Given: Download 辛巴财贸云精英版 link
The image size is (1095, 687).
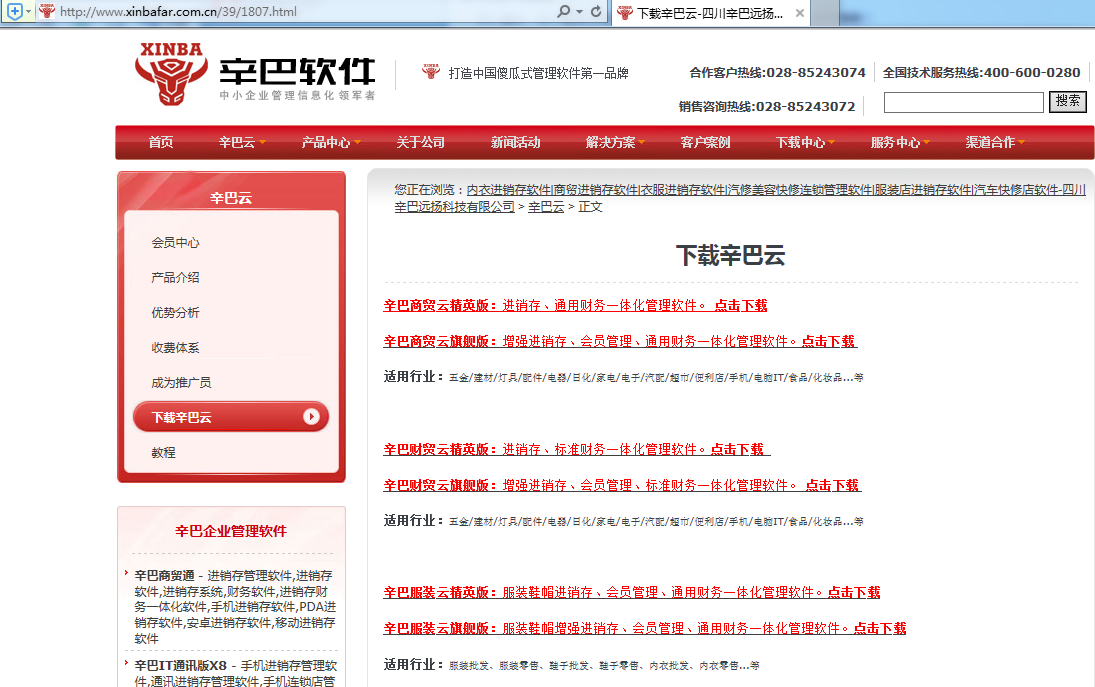Looking at the screenshot, I should pyautogui.click(x=577, y=450).
